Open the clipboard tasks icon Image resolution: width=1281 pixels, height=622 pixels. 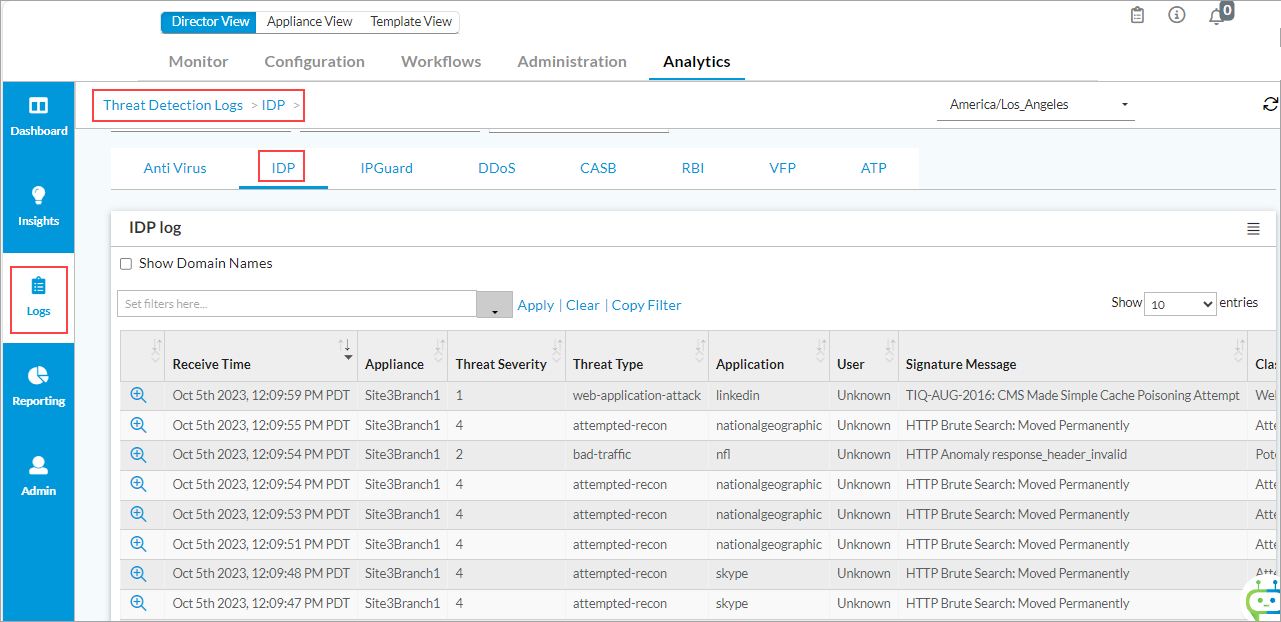coord(1137,16)
